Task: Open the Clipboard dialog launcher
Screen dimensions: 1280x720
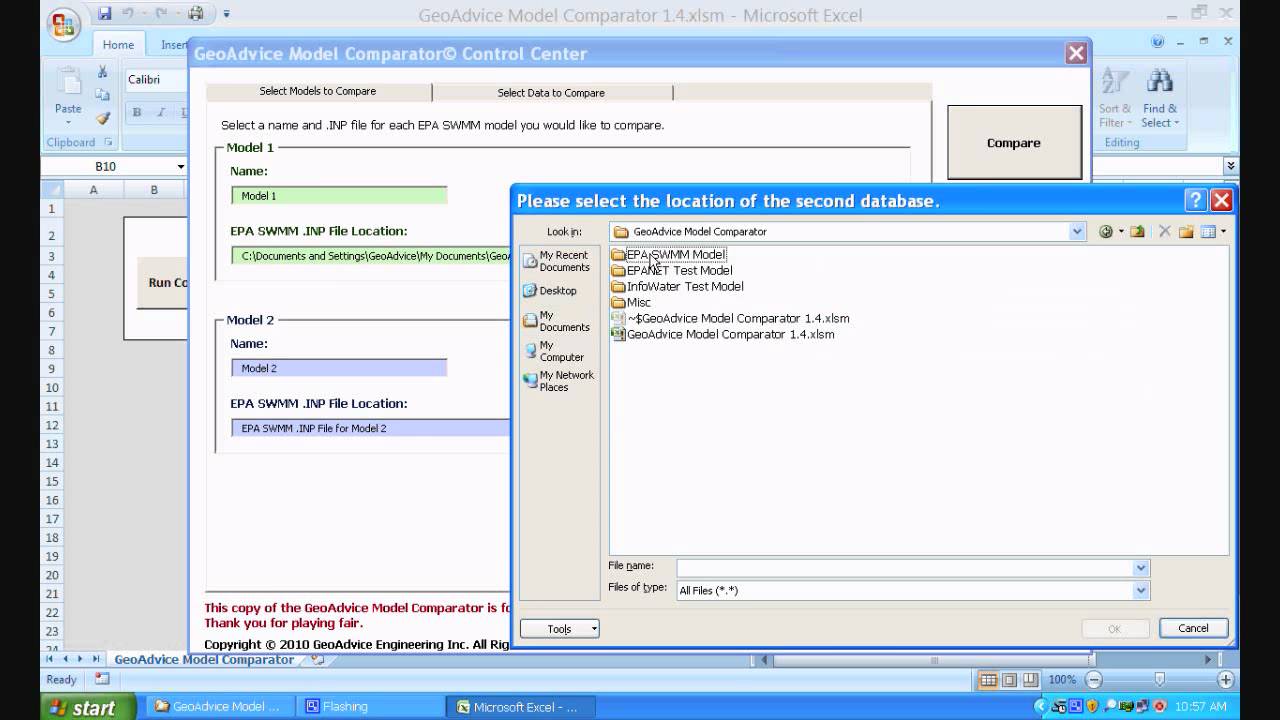Action: [x=108, y=142]
